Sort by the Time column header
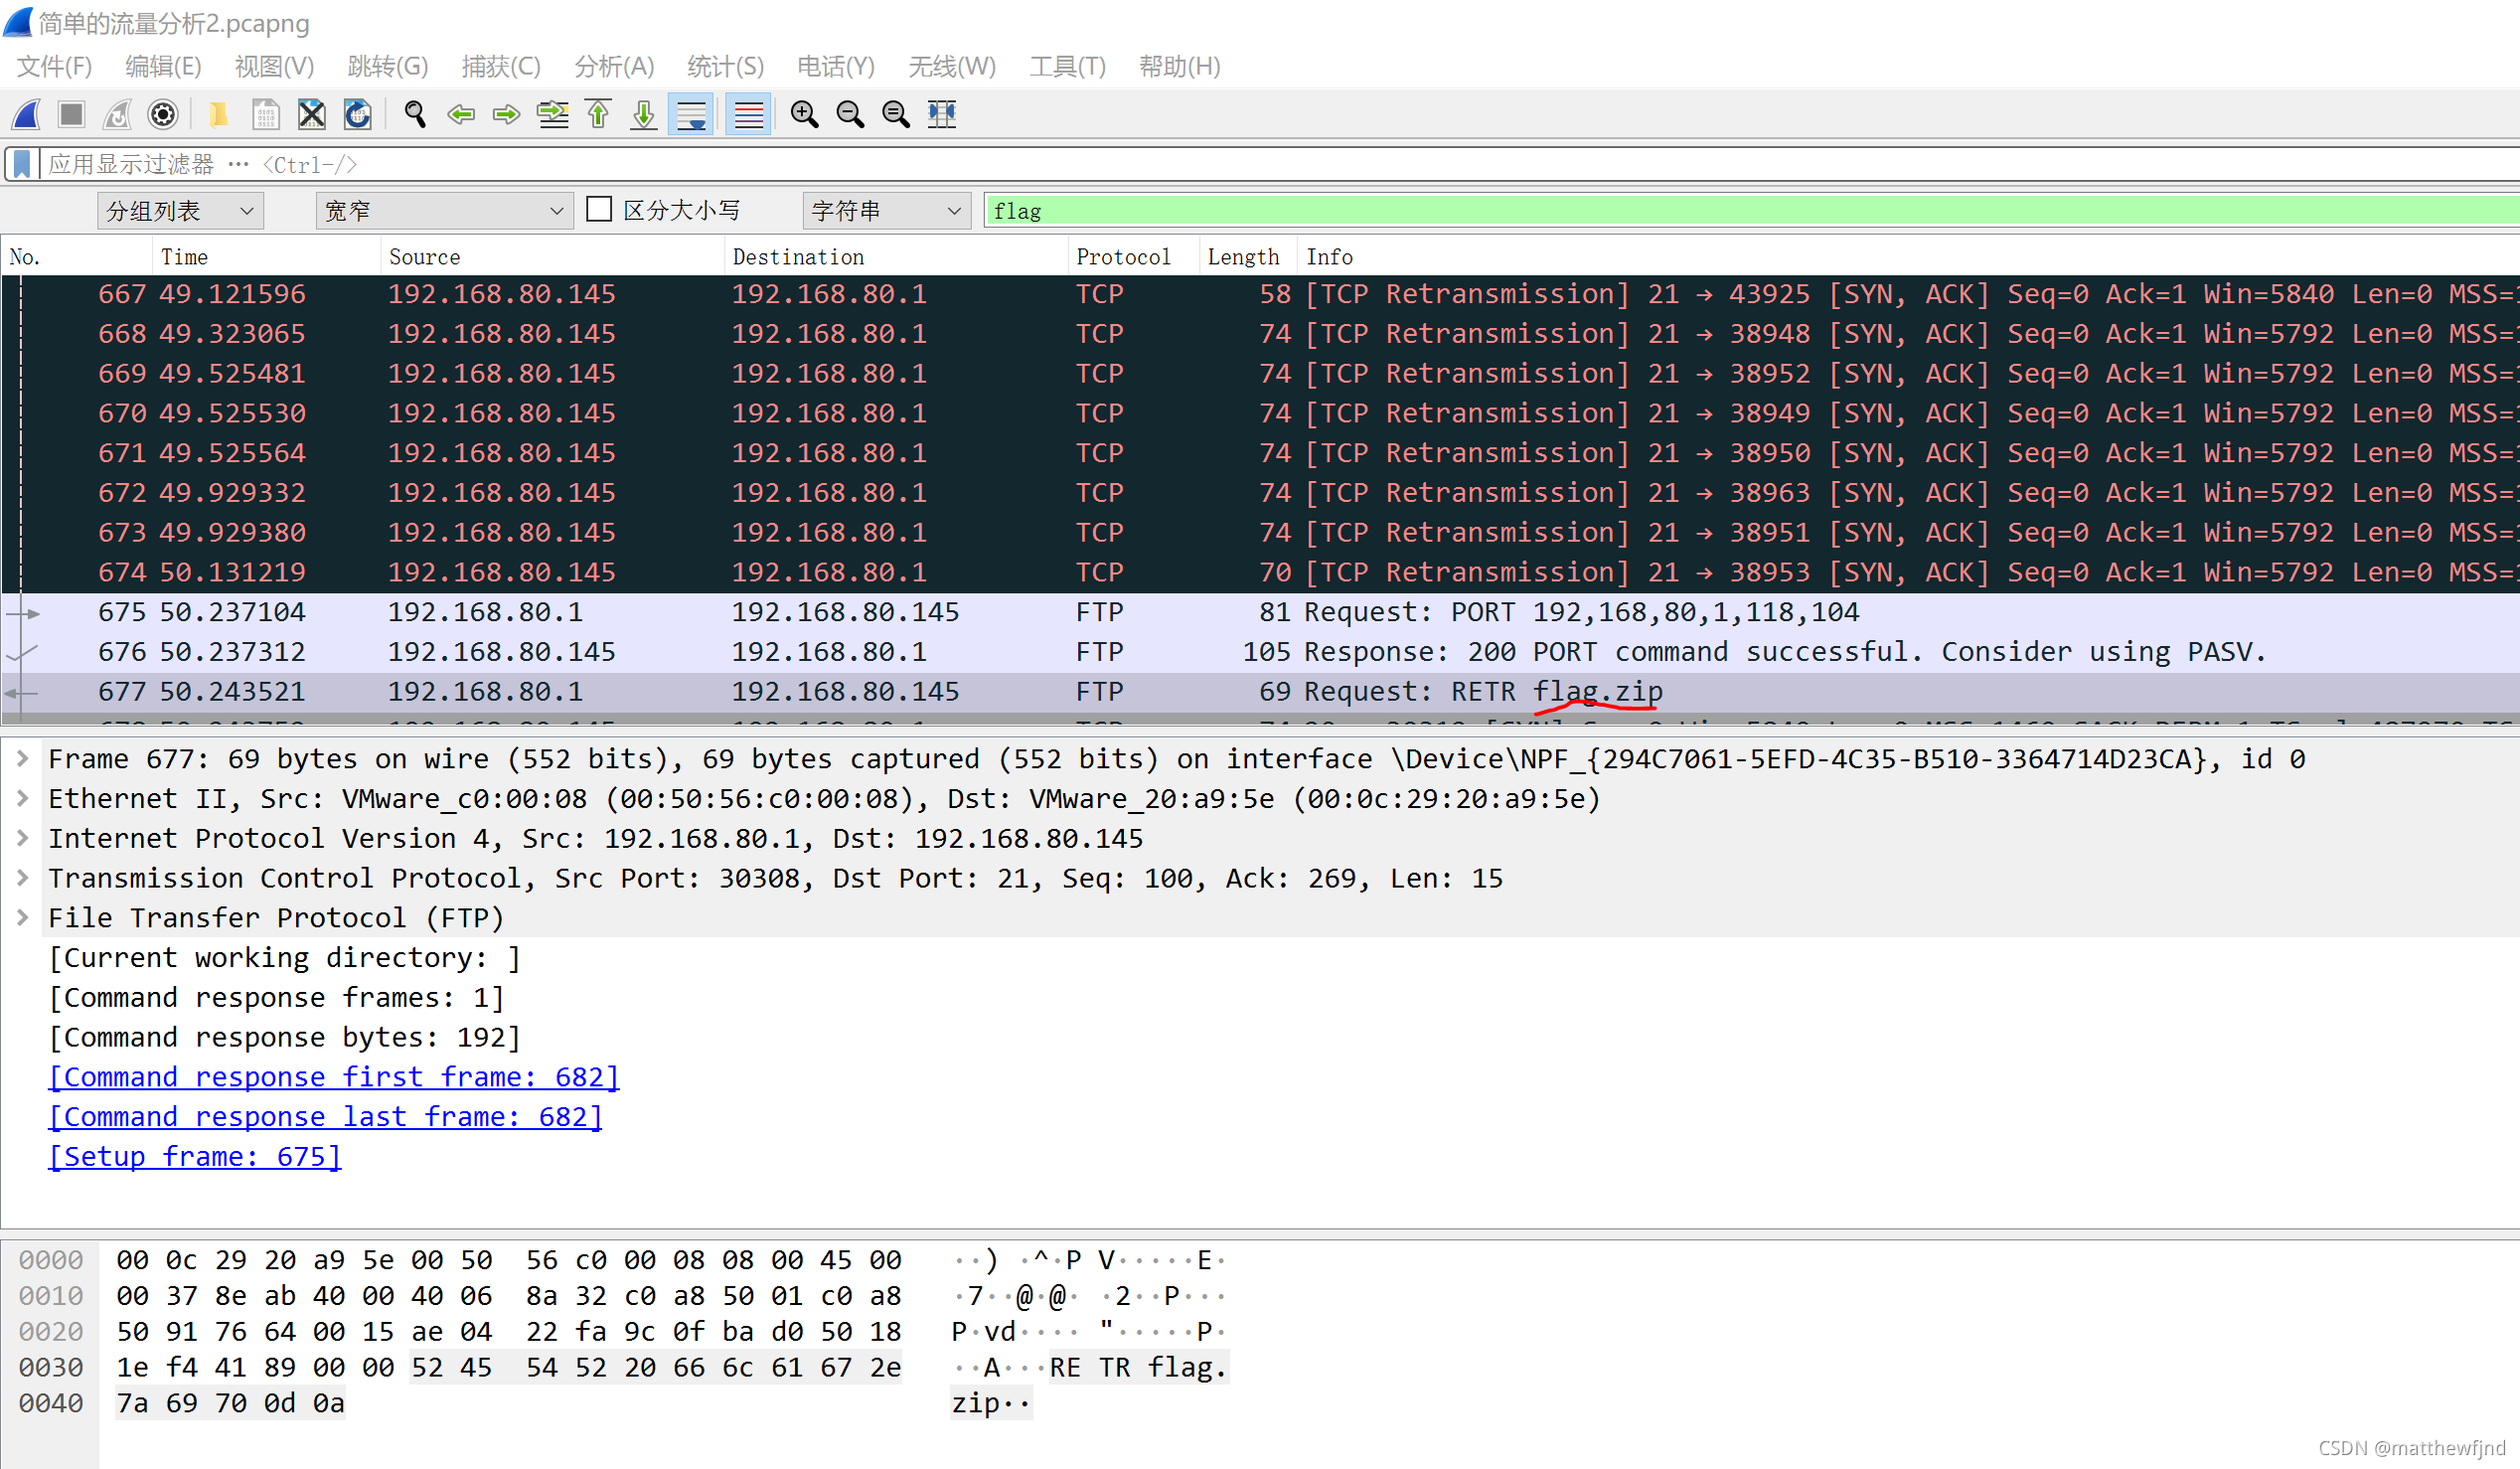Viewport: 2520px width, 1469px height. [266, 257]
